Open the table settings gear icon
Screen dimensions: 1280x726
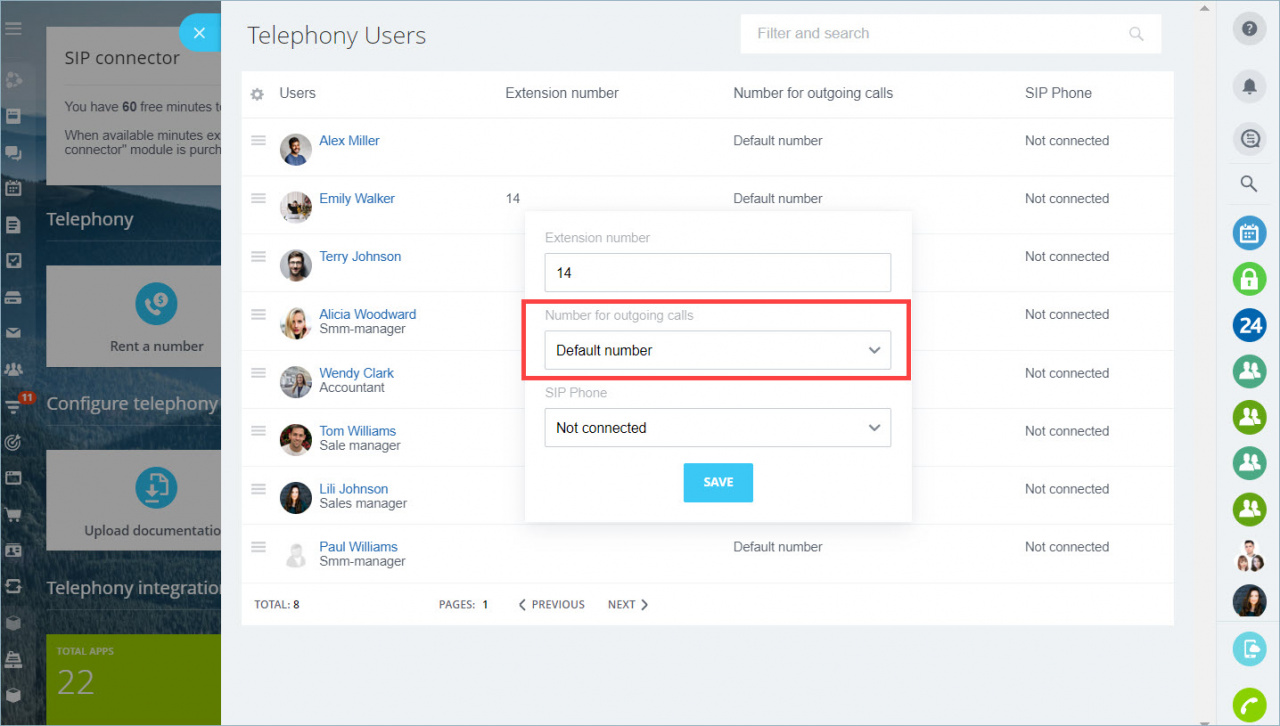[257, 94]
